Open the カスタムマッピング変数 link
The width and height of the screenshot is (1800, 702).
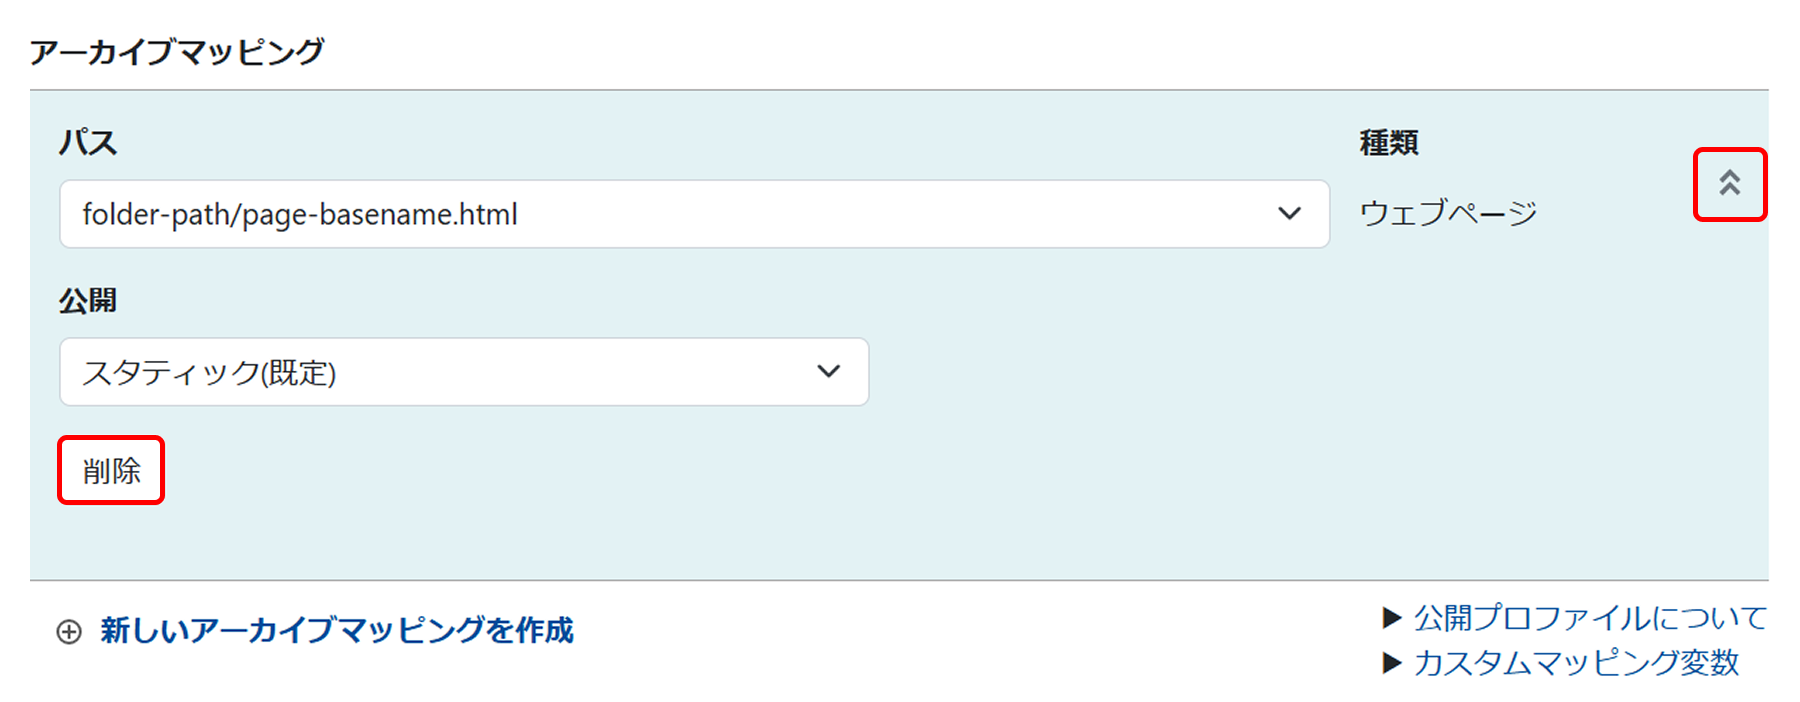pos(1576,662)
